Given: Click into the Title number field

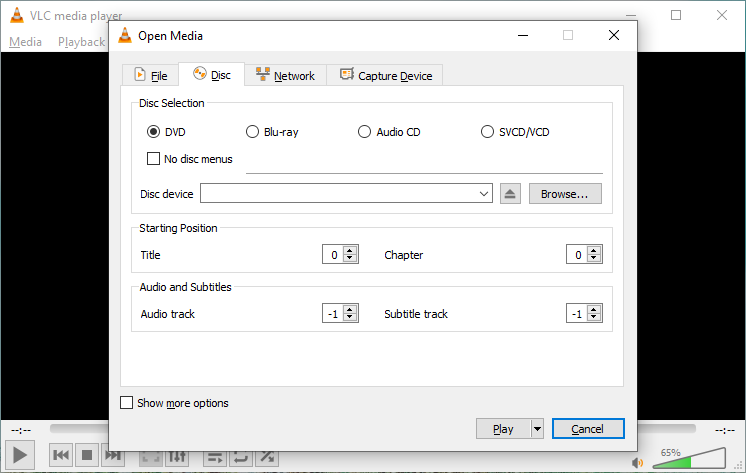Looking at the screenshot, I should point(333,255).
